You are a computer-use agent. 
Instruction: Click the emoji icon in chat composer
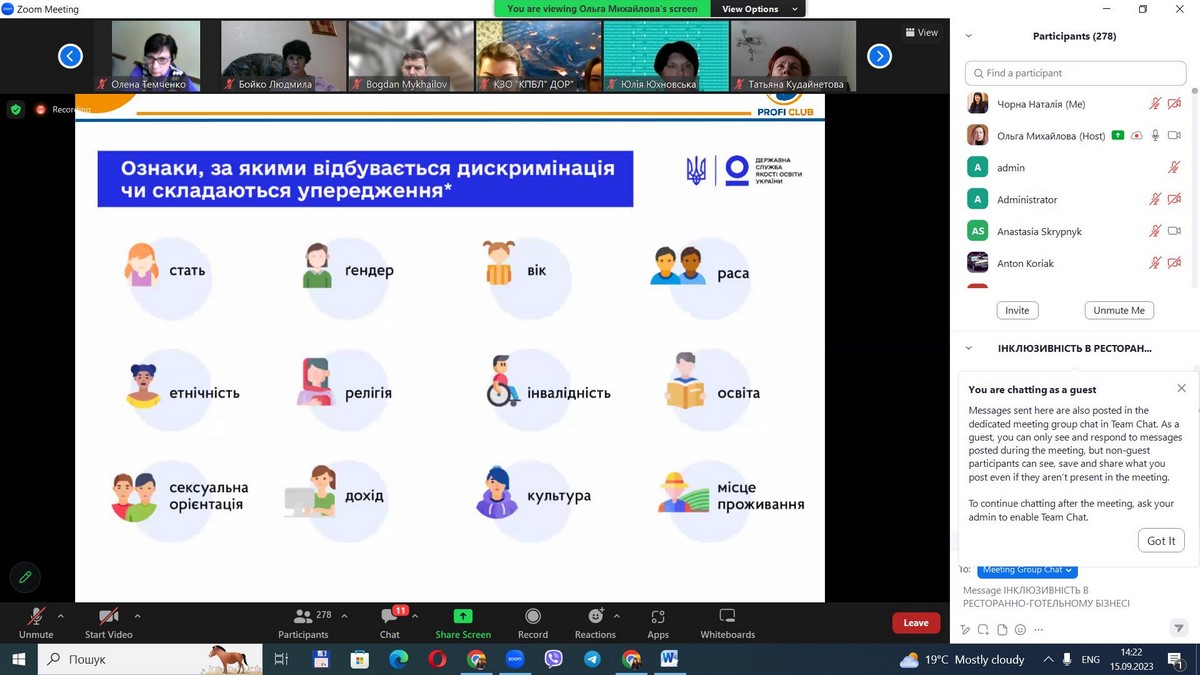point(1020,629)
